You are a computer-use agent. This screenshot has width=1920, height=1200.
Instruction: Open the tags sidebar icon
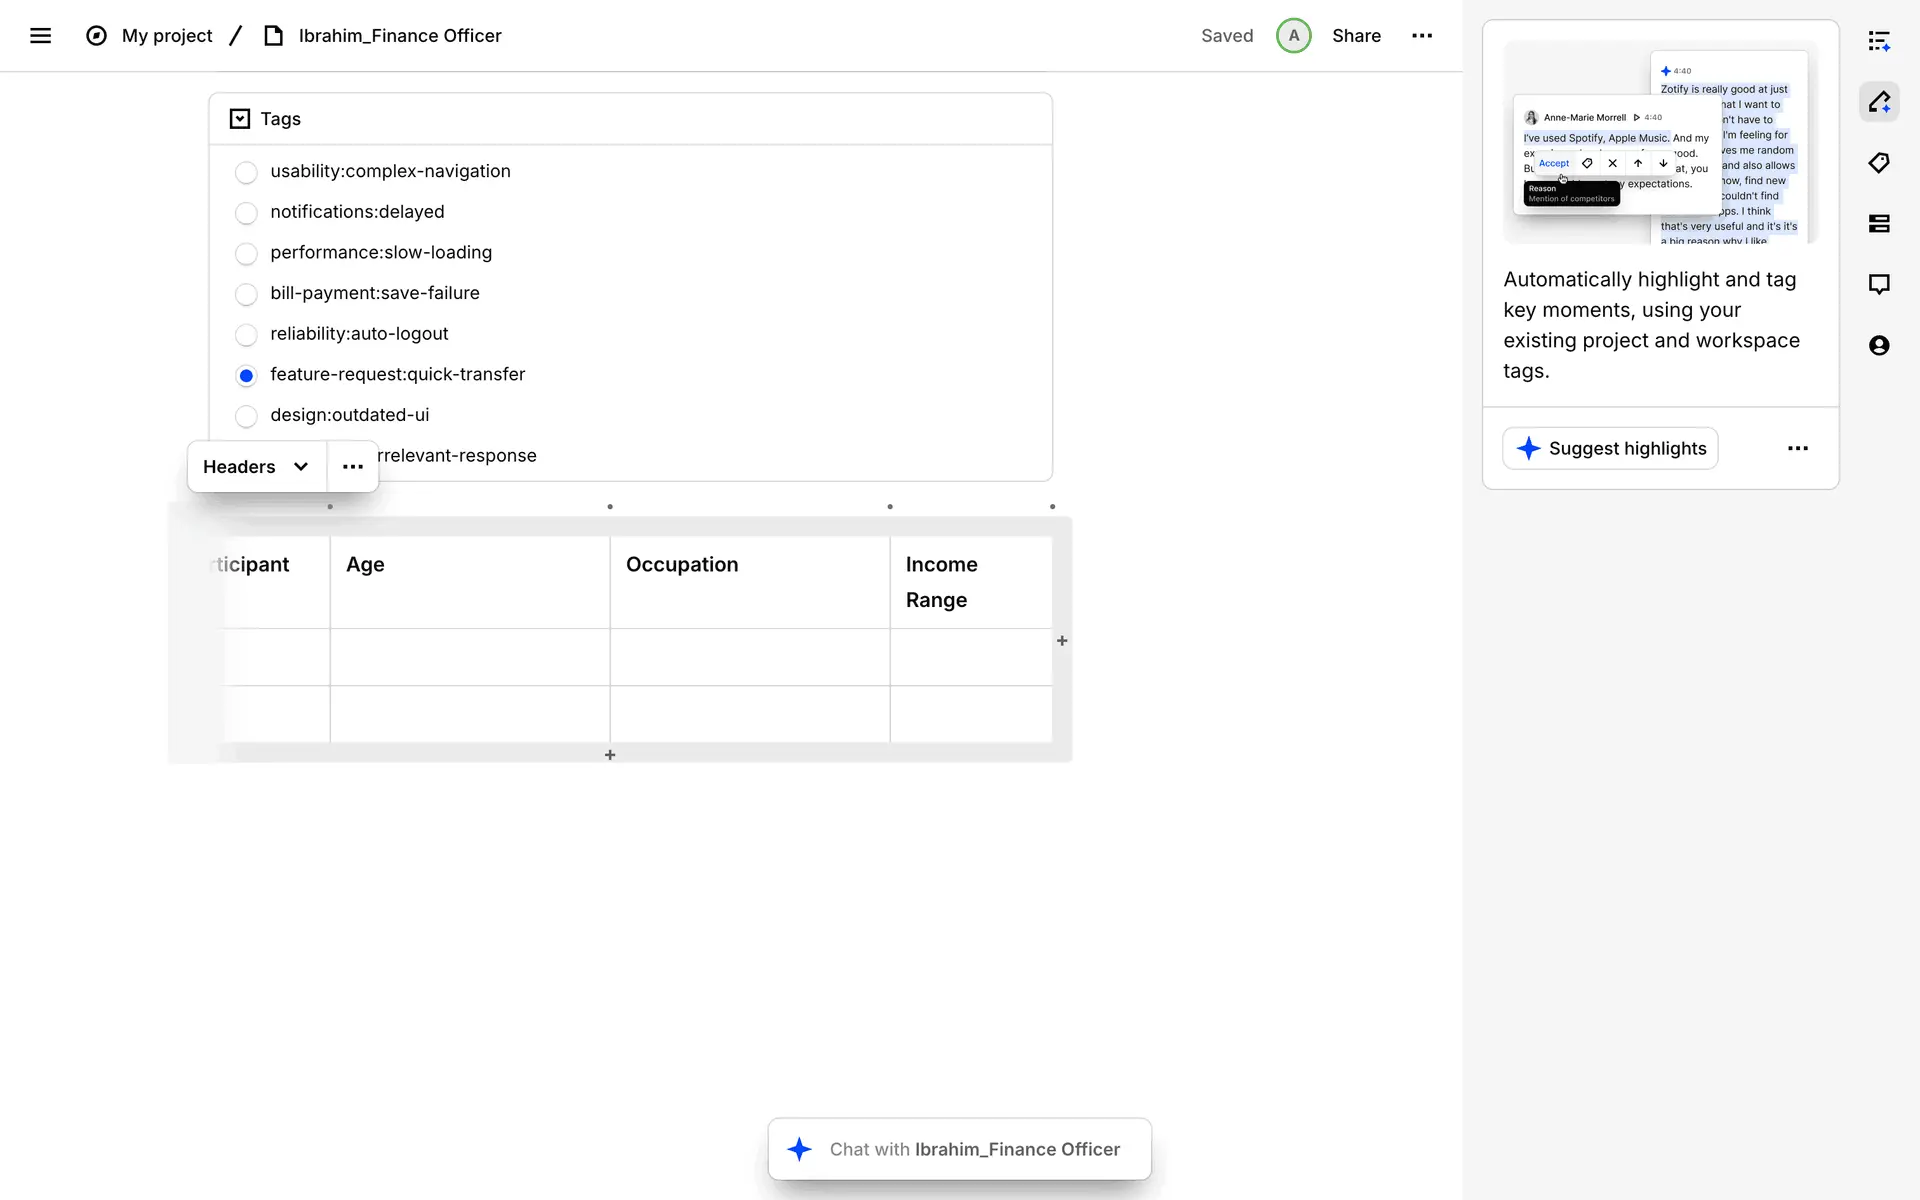click(x=1879, y=163)
